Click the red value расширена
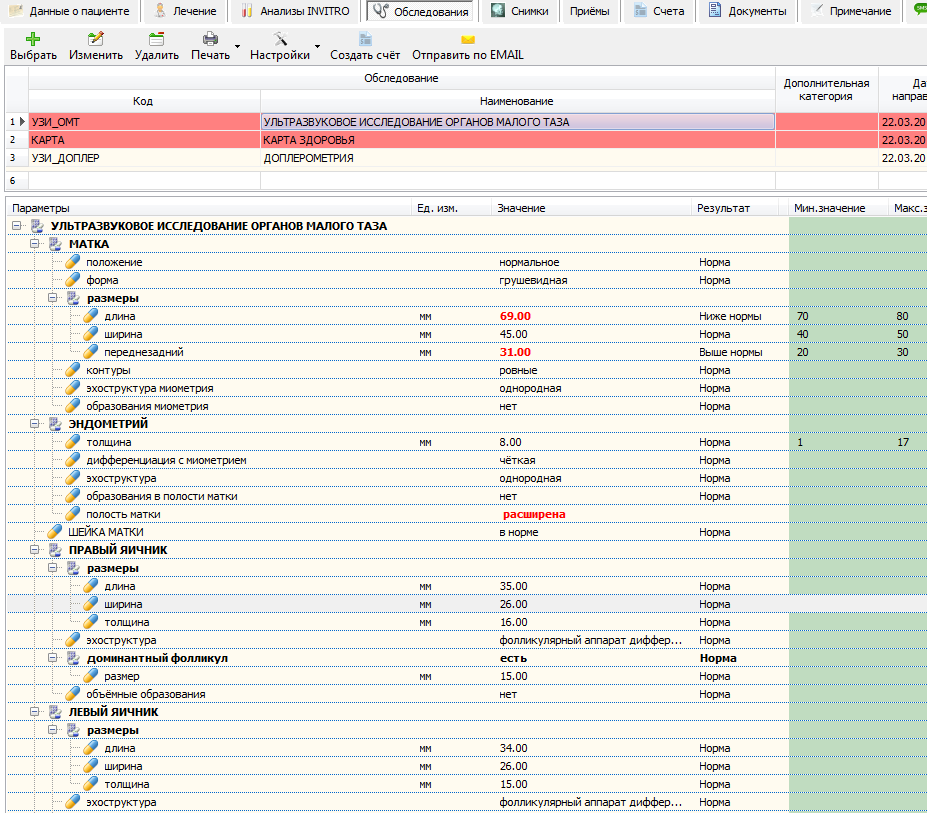This screenshot has height=813, width=927. 534,514
